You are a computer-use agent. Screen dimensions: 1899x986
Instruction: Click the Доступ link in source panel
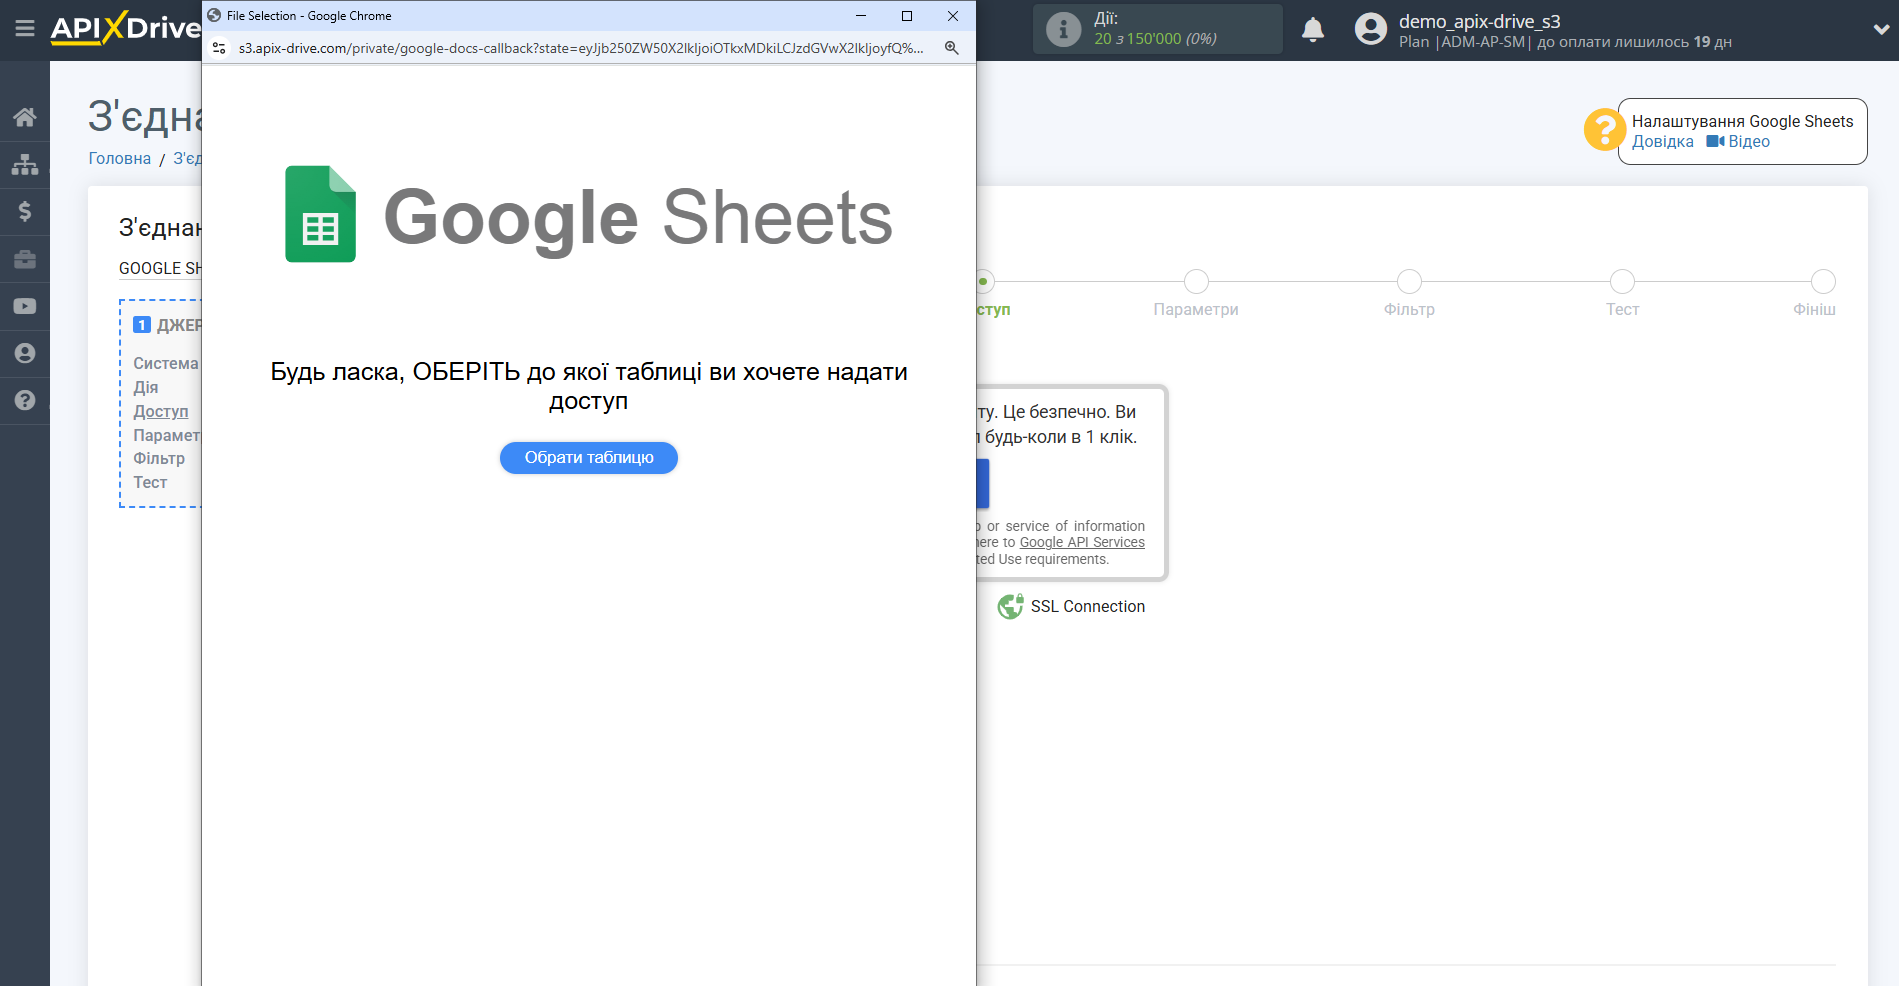coord(161,411)
